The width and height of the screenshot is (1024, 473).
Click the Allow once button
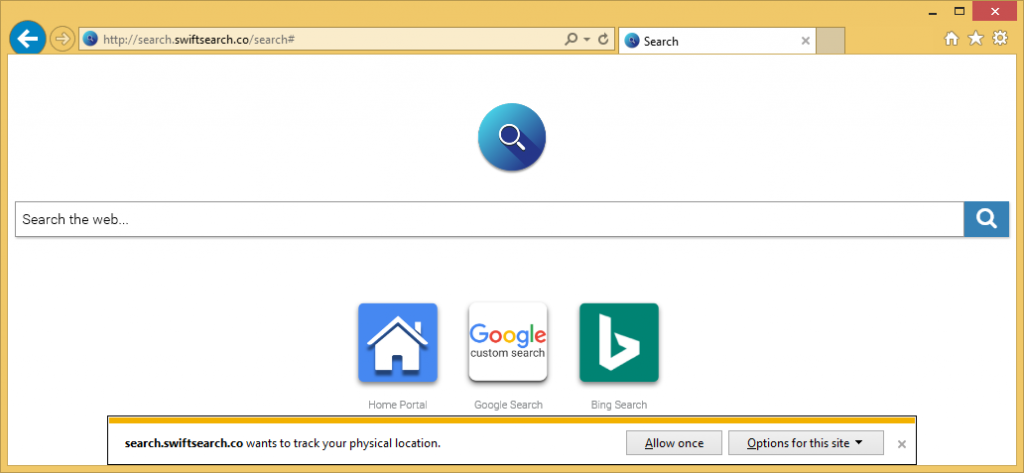tap(673, 443)
